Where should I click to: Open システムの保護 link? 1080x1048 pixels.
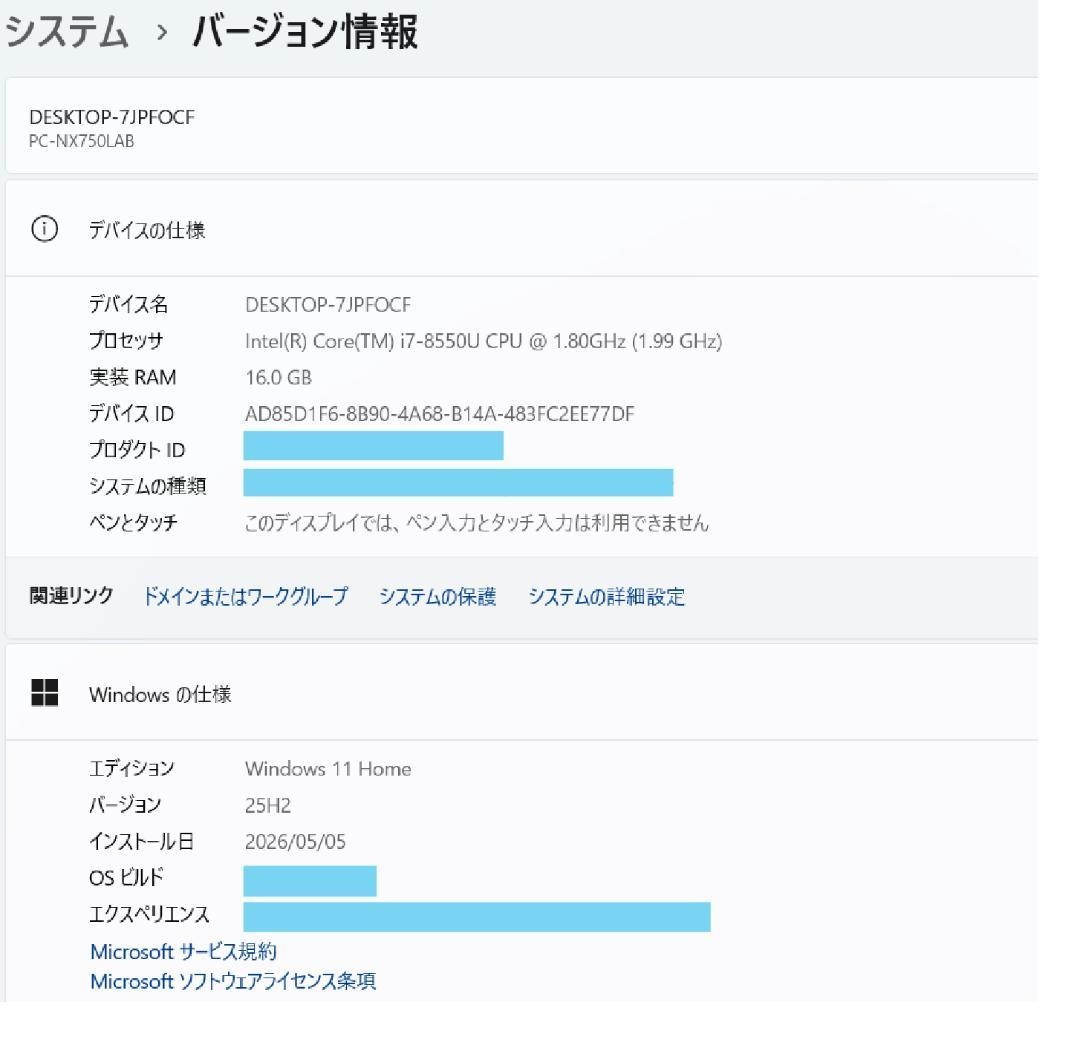pyautogui.click(x=437, y=596)
